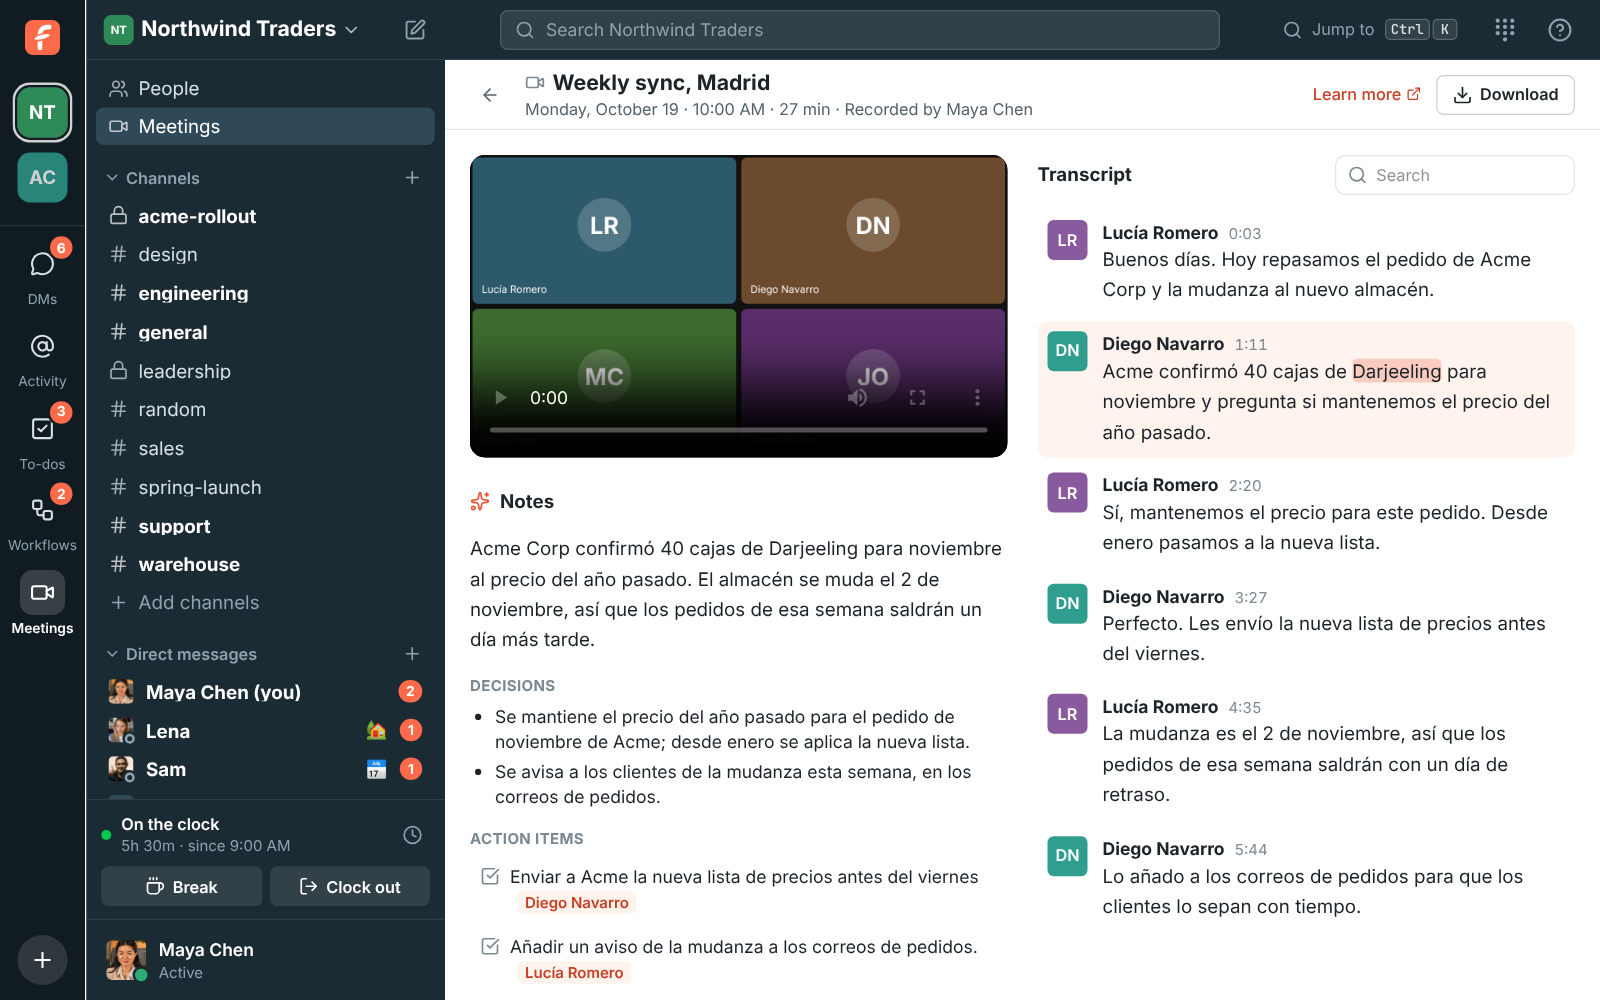This screenshot has height=1000, width=1600.
Task: Collapse the Direct messages section
Action: pos(112,654)
